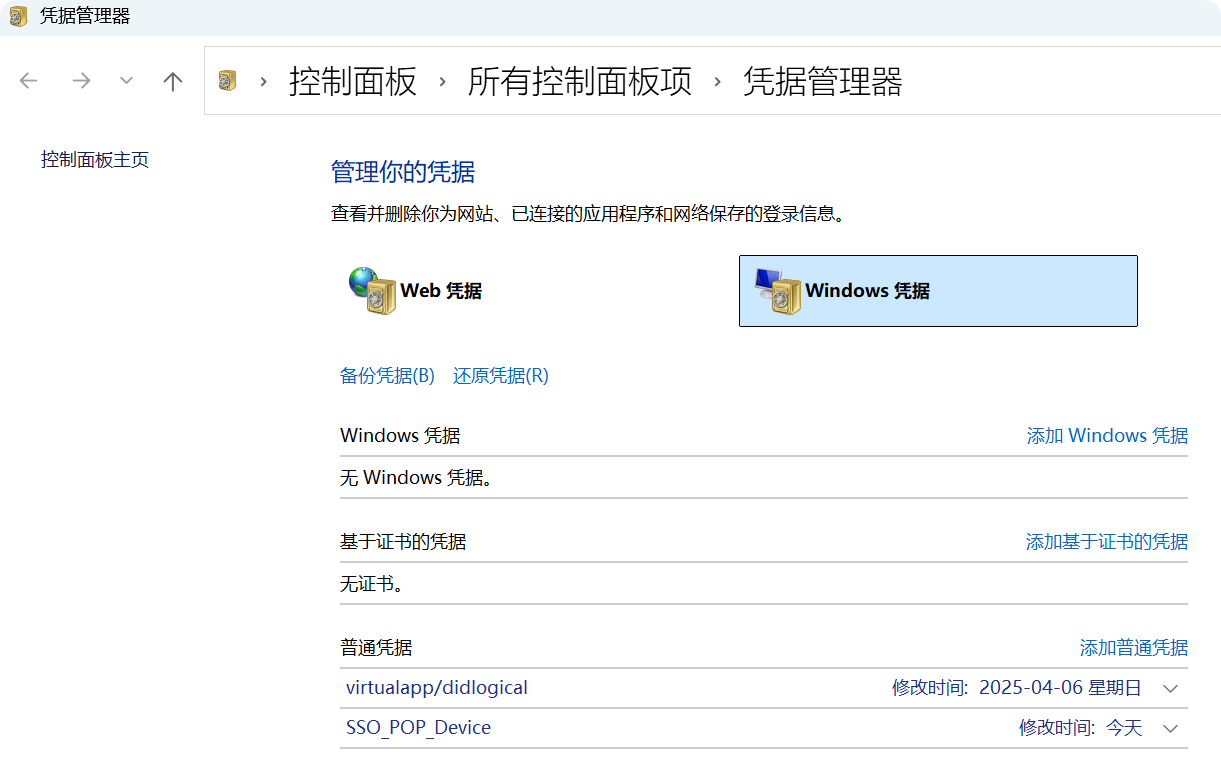Open SSO_POP_Device credential entry
Screen dimensions: 1221x767
coord(418,728)
